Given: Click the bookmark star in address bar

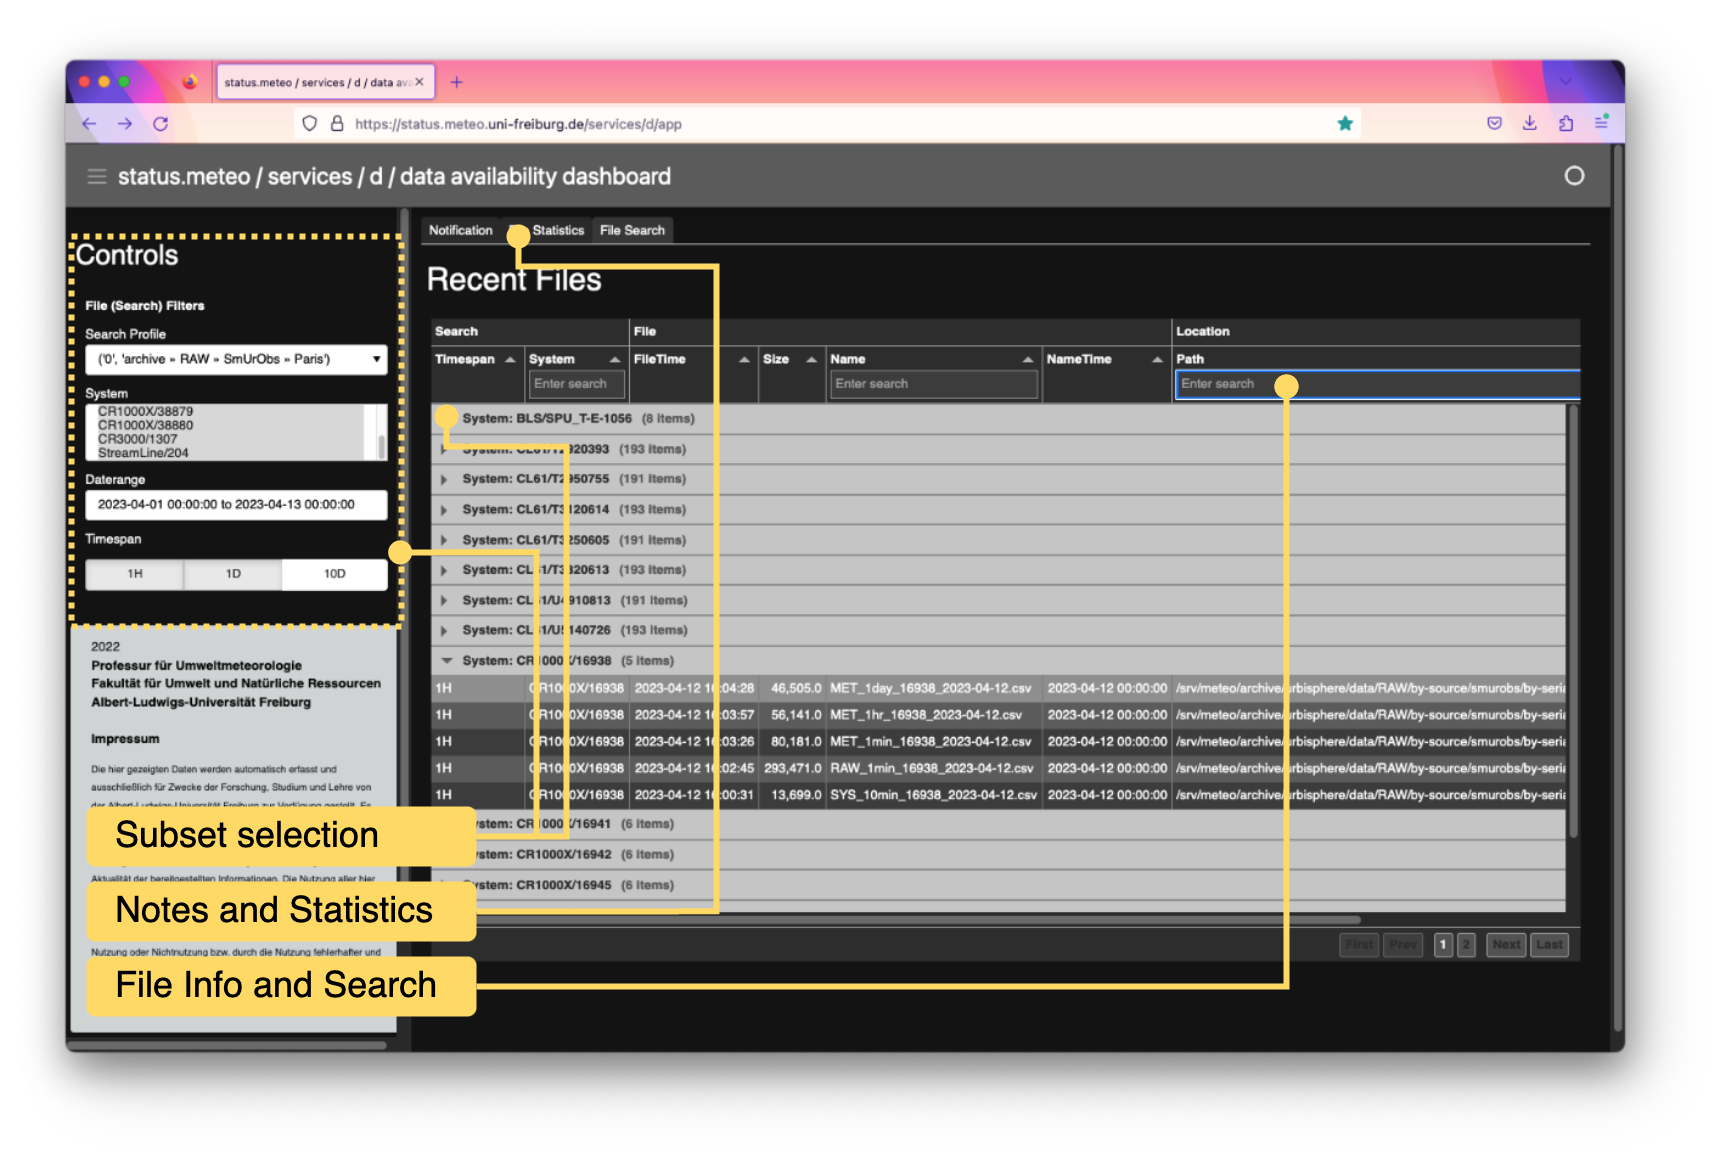Looking at the screenshot, I should pos(1345,124).
